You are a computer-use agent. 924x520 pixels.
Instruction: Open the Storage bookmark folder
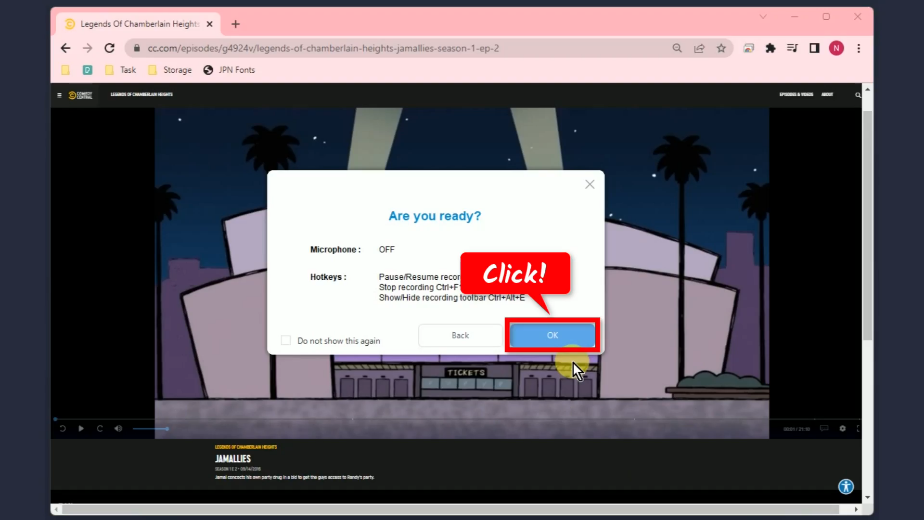(x=170, y=70)
